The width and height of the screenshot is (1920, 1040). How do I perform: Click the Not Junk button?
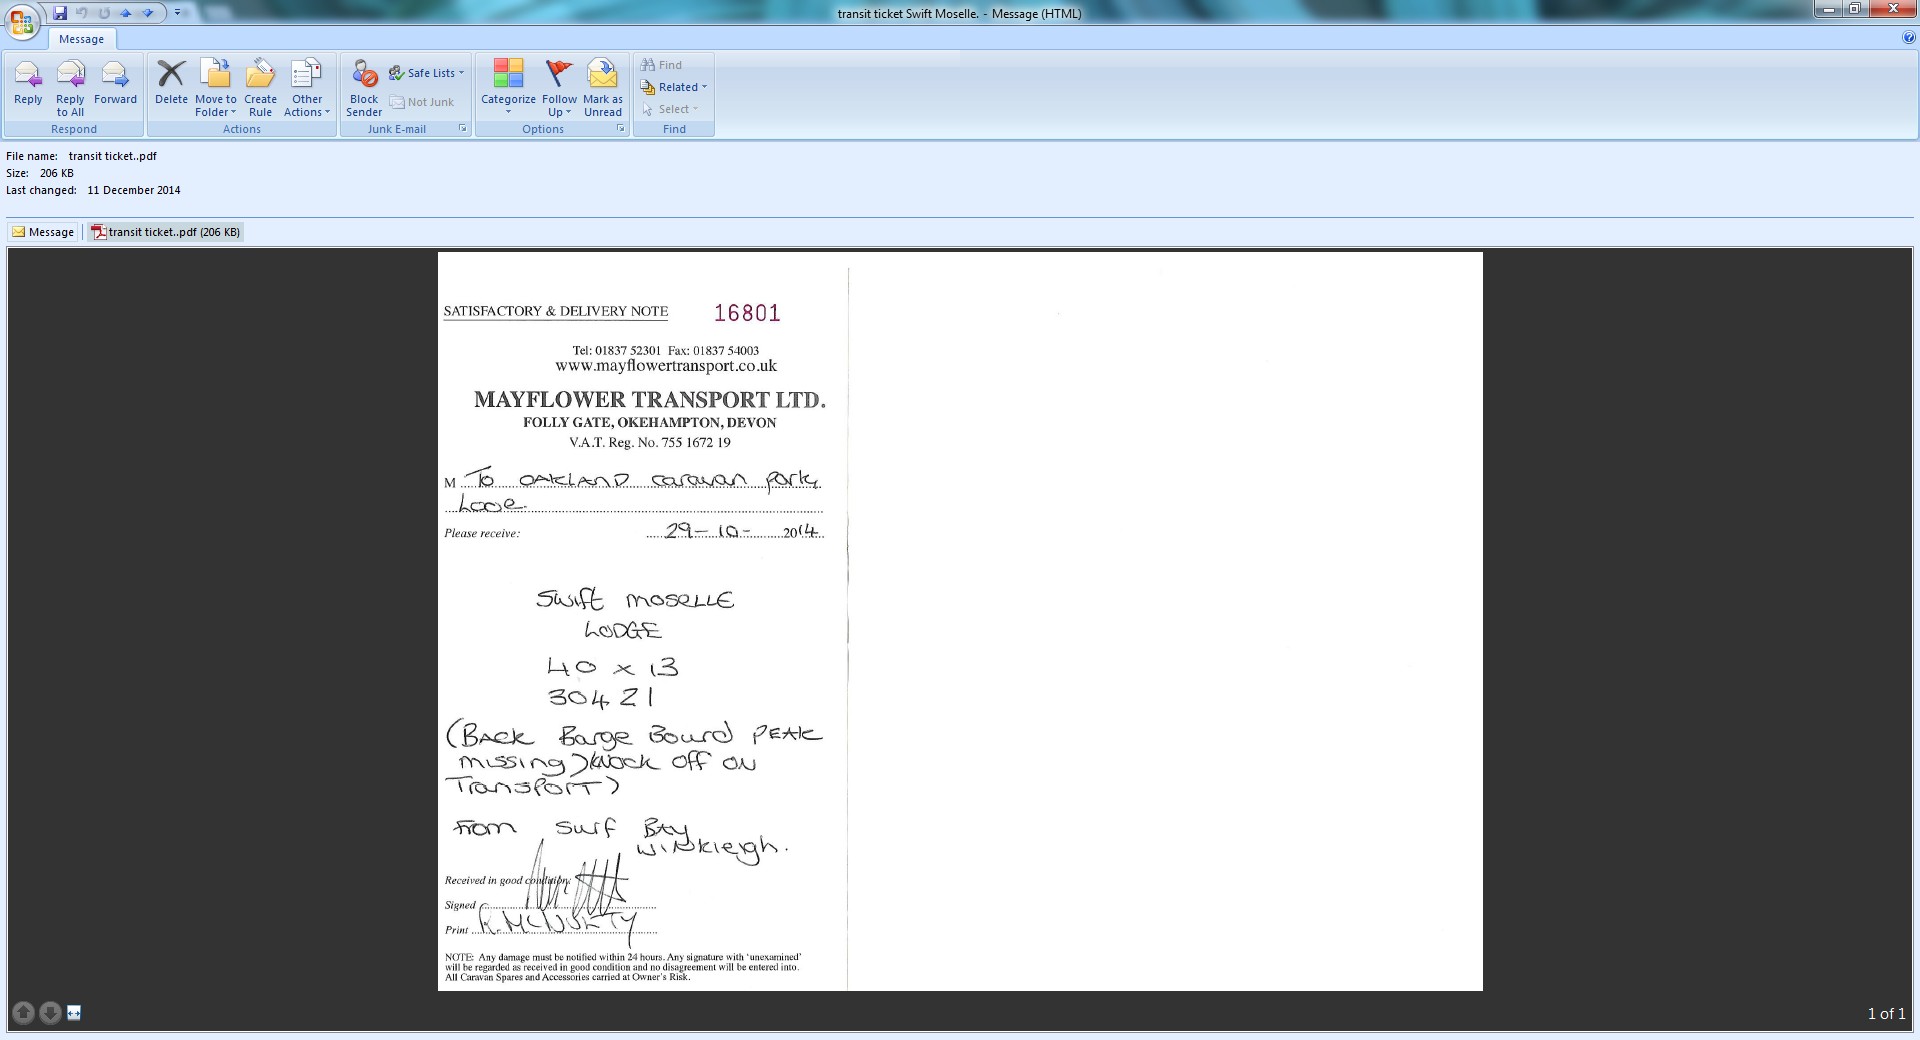click(x=422, y=102)
